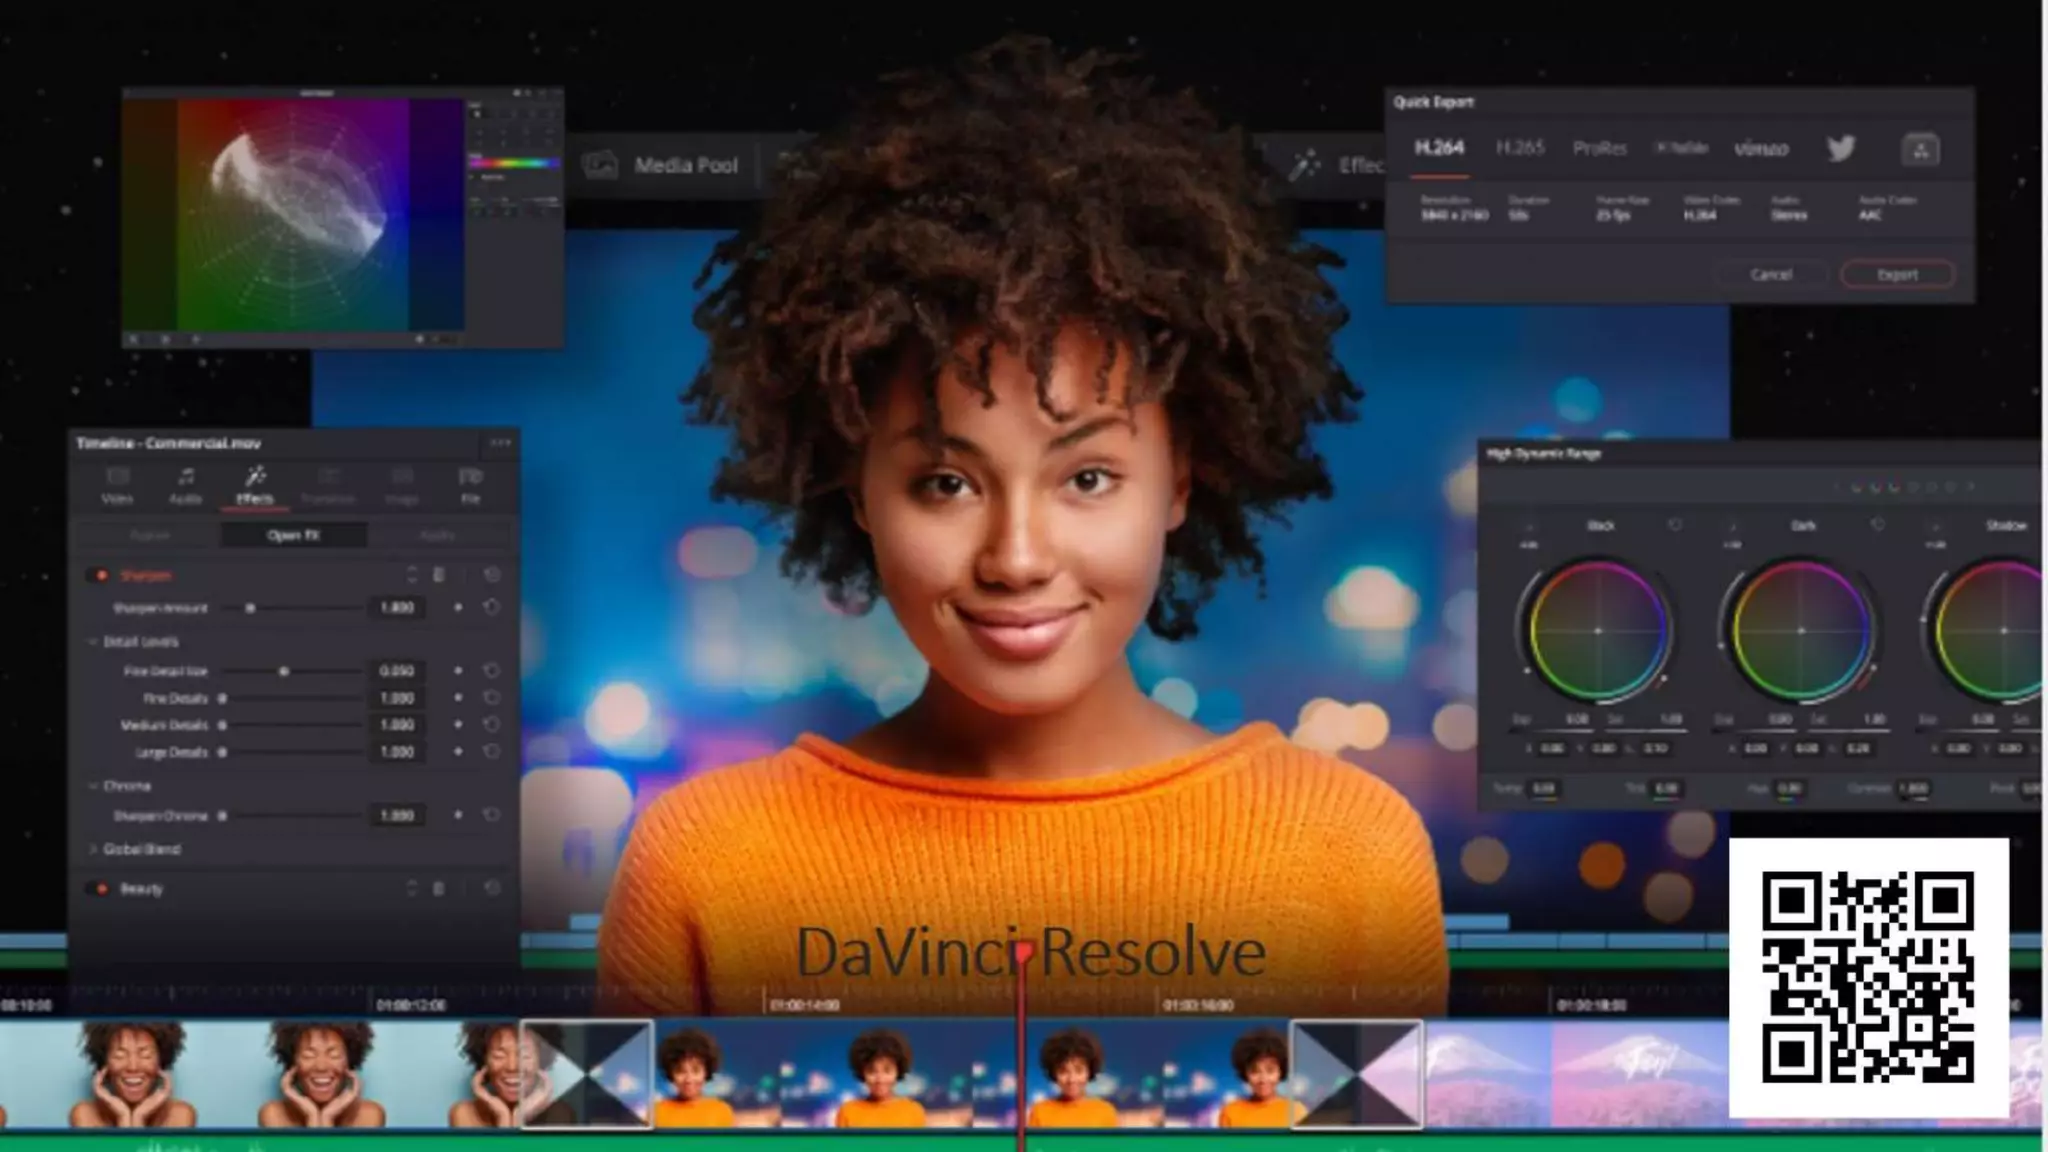The height and width of the screenshot is (1152, 2048).
Task: Reset the Sharpen Amount parameter
Action: pyautogui.click(x=491, y=607)
